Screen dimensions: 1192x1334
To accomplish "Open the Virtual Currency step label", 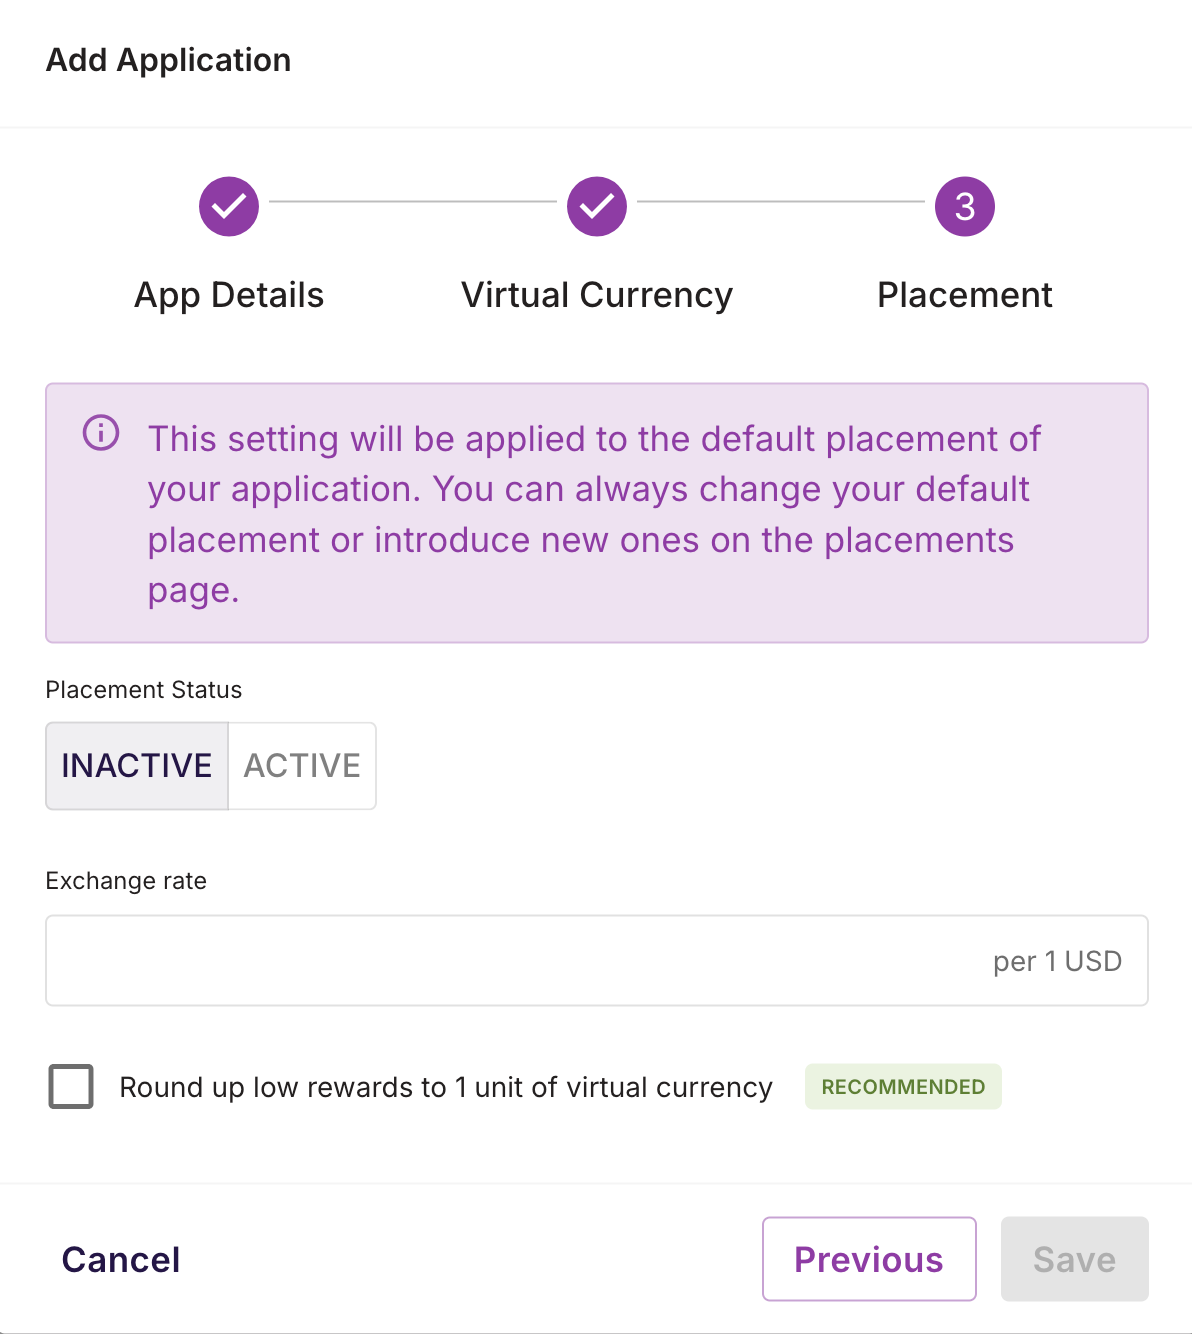I will tap(597, 295).
